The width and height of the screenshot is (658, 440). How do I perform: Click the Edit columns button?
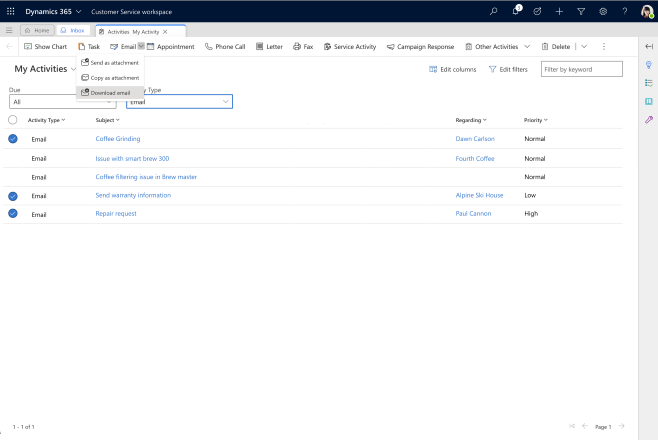click(x=452, y=69)
